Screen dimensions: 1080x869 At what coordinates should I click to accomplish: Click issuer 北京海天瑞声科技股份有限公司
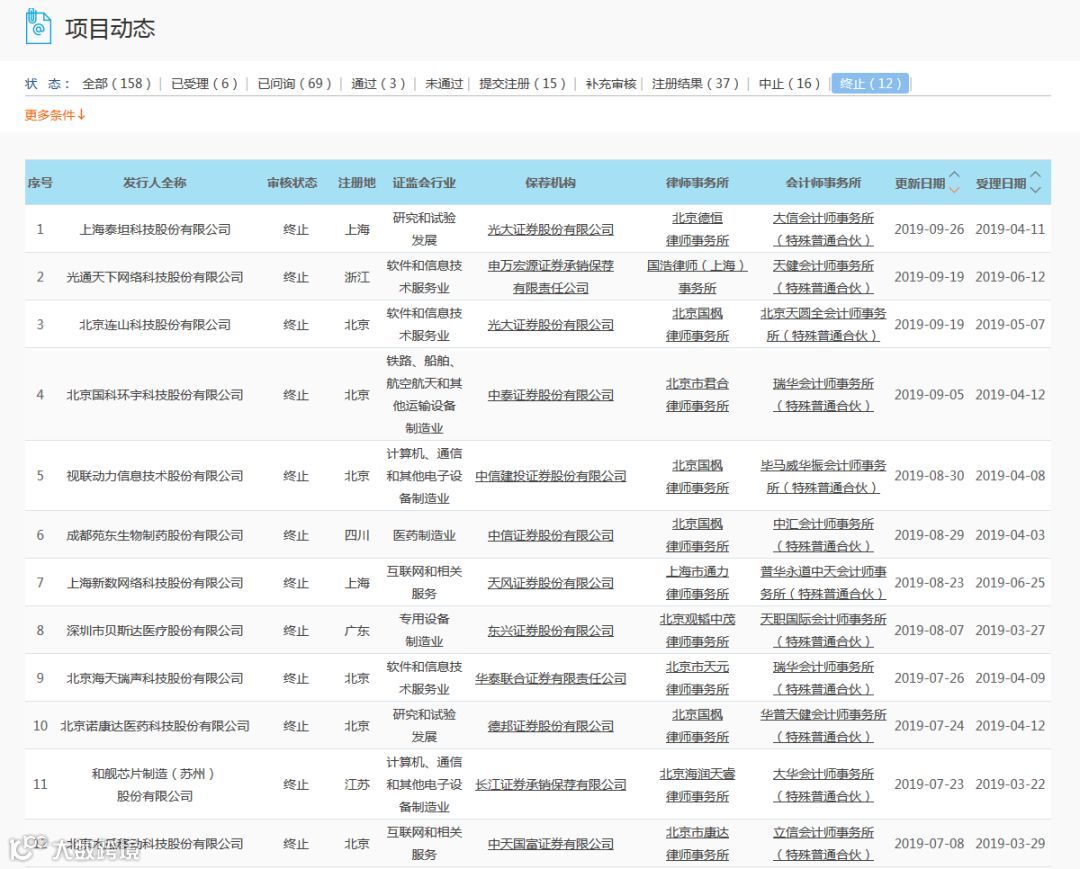pyautogui.click(x=155, y=678)
